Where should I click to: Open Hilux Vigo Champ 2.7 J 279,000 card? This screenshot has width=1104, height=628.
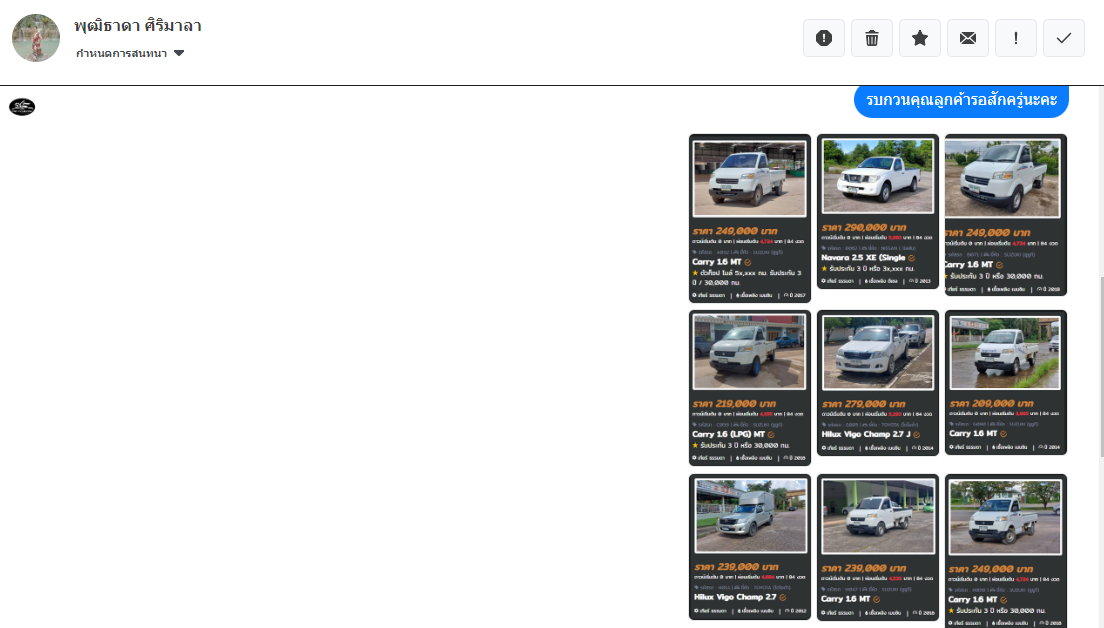tap(878, 383)
